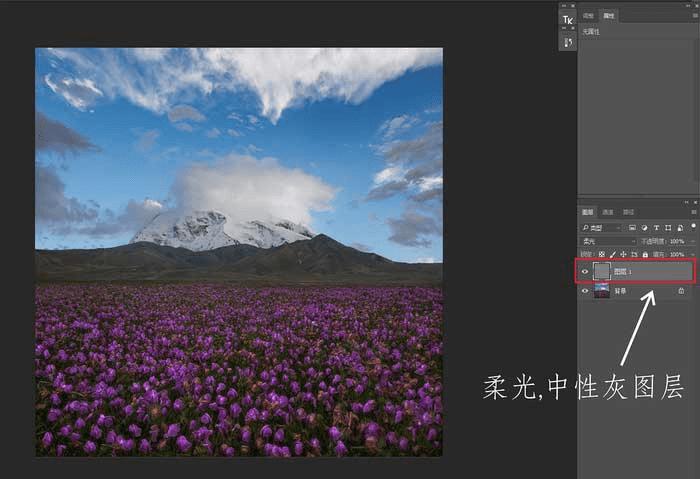Open the fill 100% slider dropdown

(x=692, y=254)
